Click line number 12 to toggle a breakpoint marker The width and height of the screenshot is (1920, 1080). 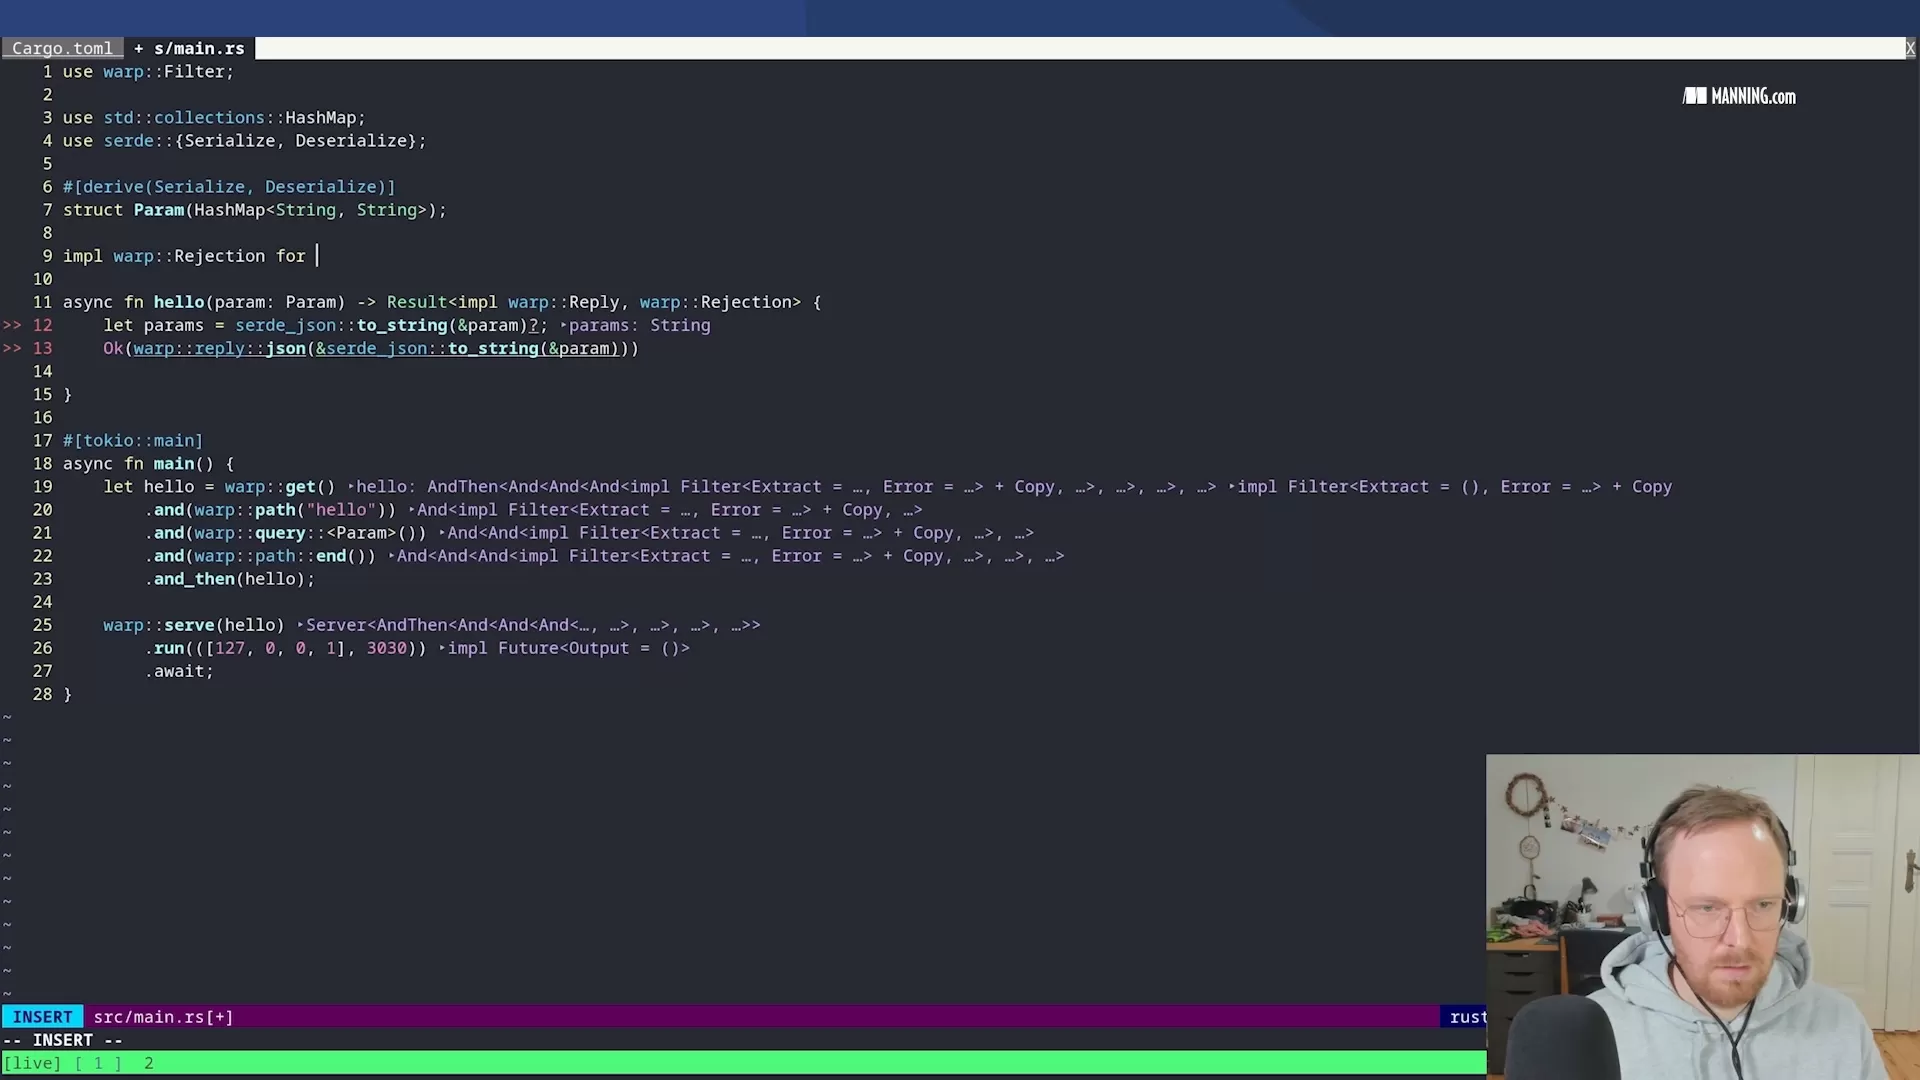(42, 325)
